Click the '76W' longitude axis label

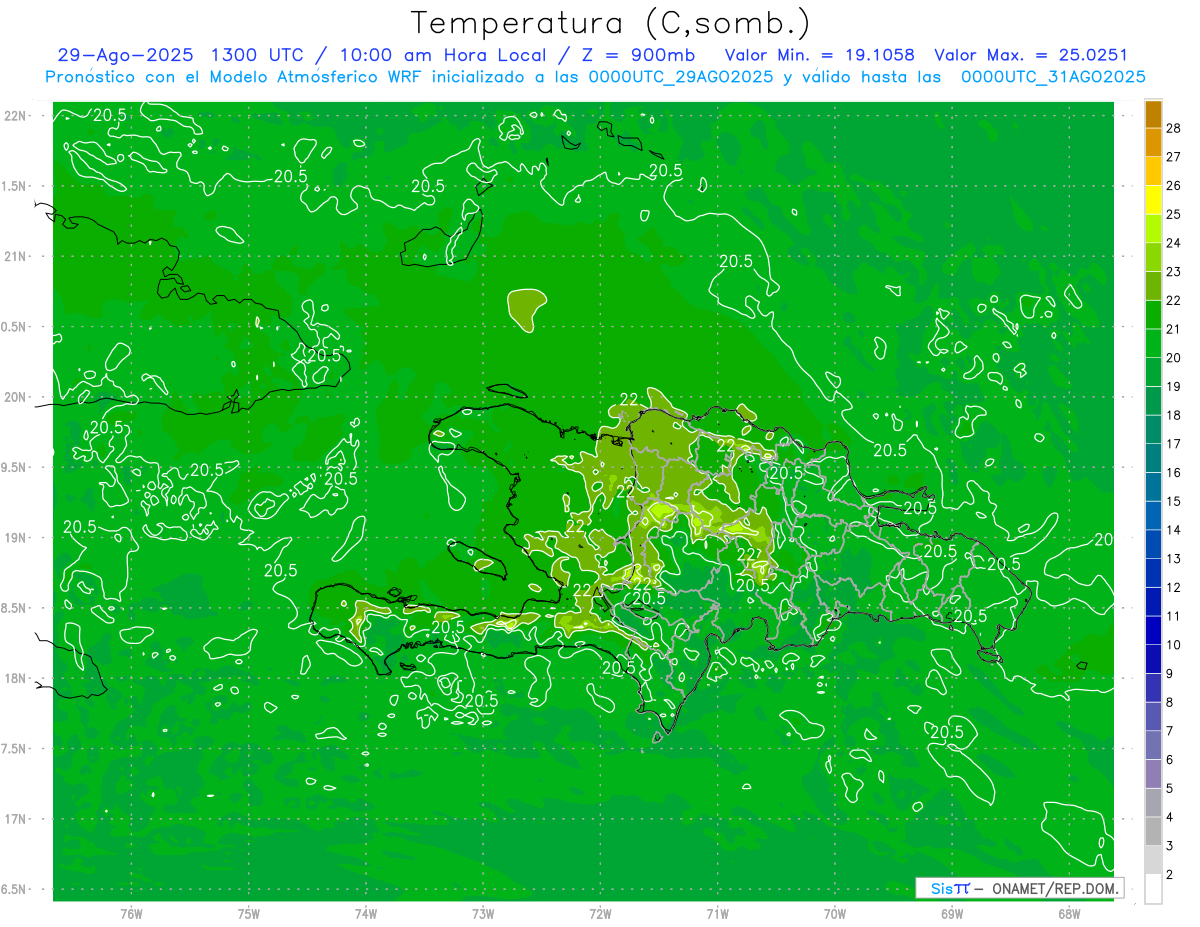pos(131,913)
